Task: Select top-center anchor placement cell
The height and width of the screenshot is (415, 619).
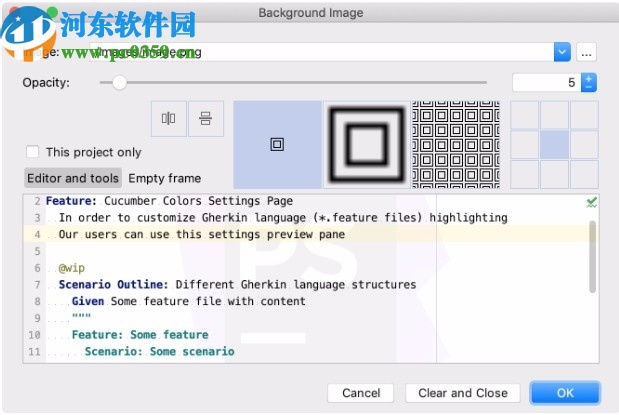Action: tap(555, 115)
